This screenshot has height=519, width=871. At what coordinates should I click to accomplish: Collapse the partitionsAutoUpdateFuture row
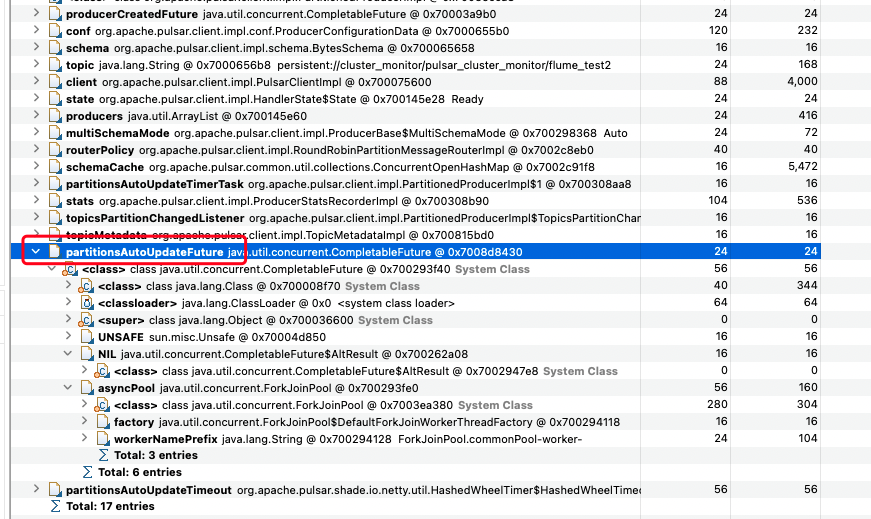click(36, 251)
